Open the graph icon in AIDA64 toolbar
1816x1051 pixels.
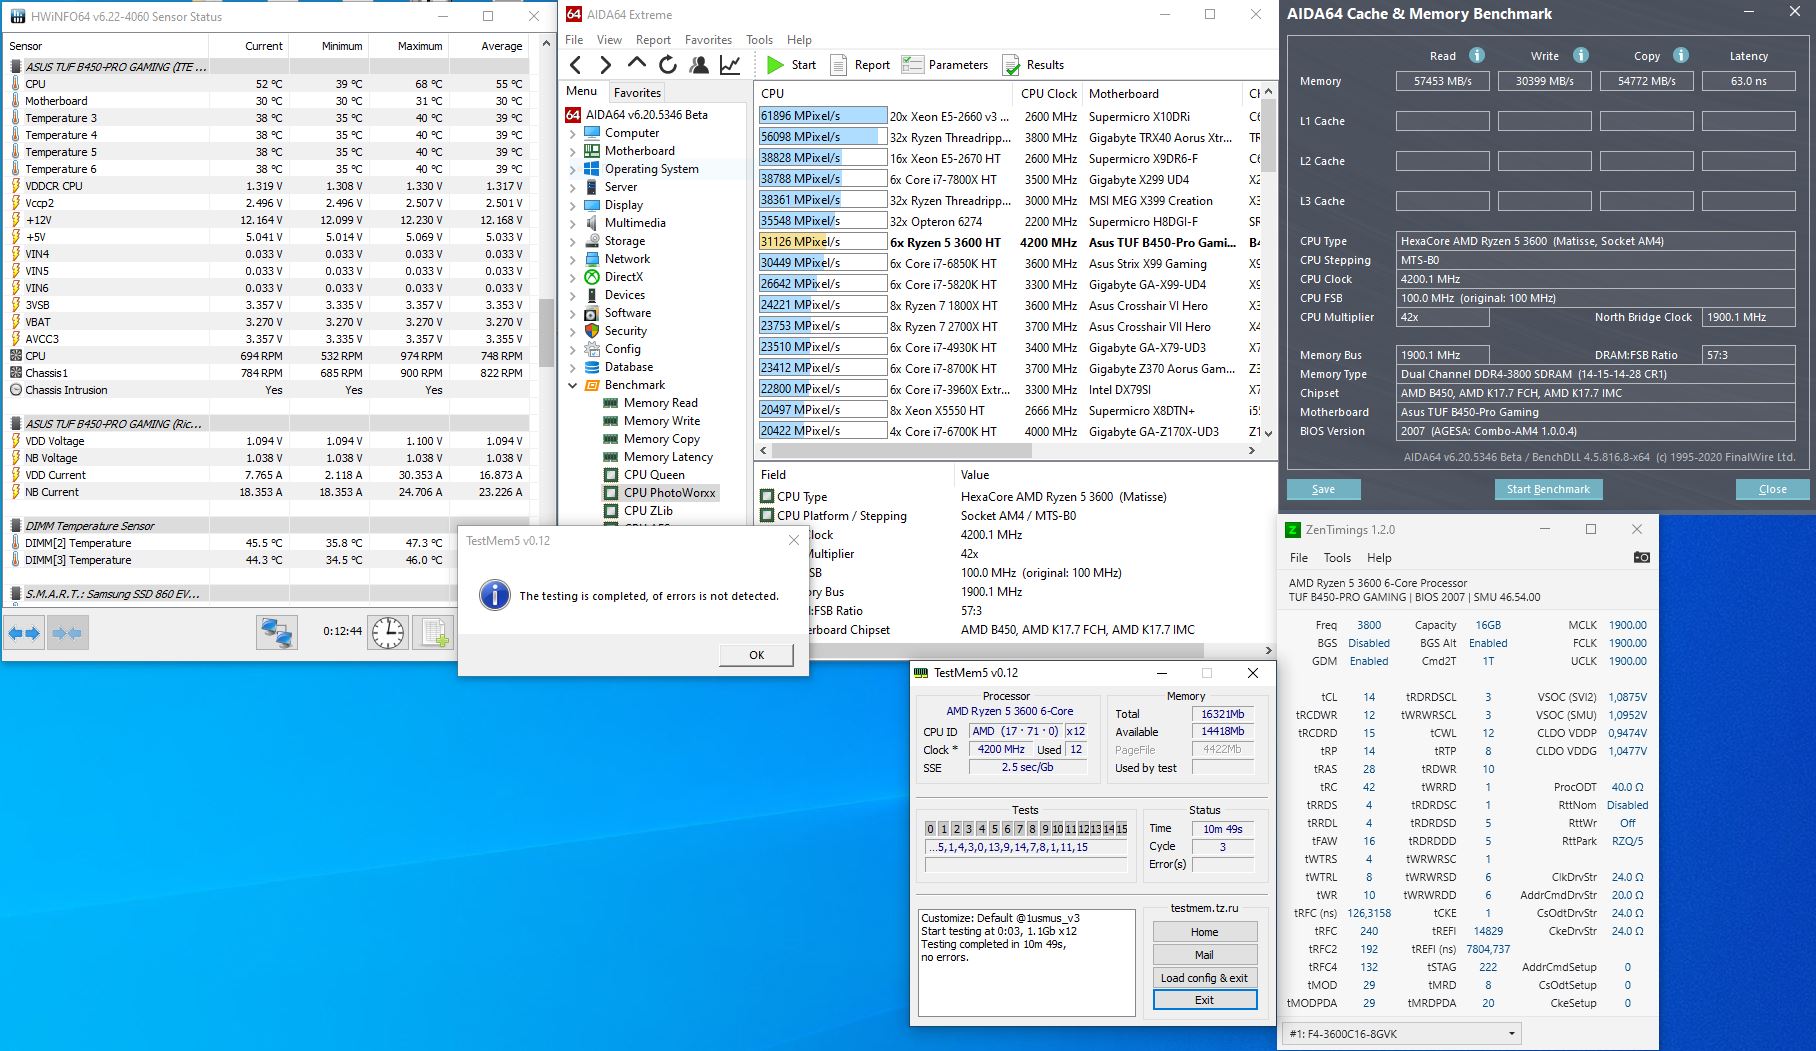click(x=730, y=65)
